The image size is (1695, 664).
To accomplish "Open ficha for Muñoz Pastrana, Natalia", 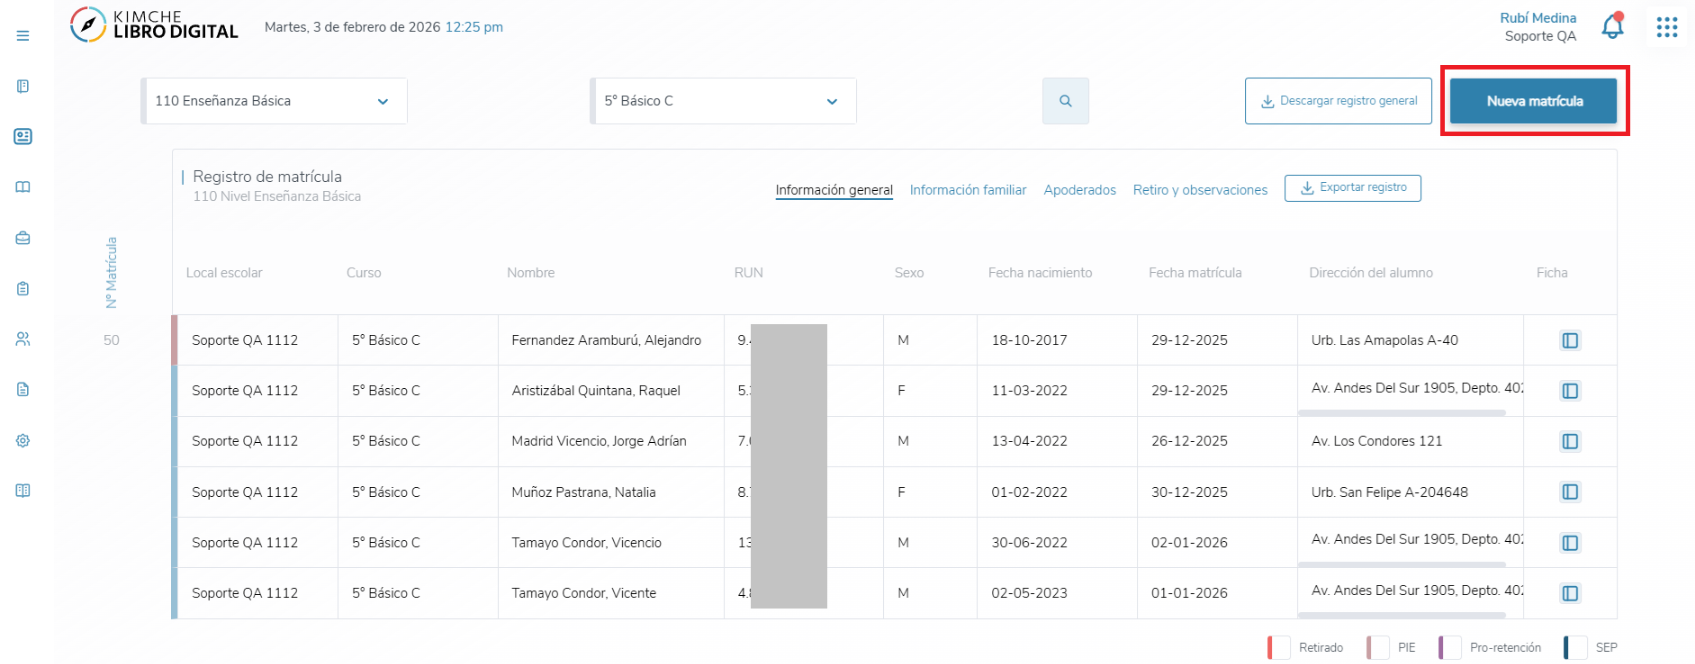I will click(1570, 492).
